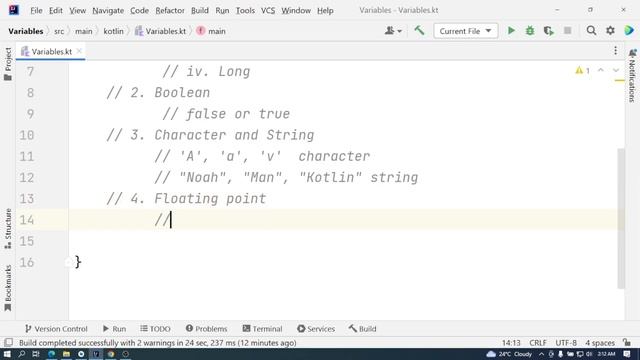Open code with me user icon

coord(393,31)
